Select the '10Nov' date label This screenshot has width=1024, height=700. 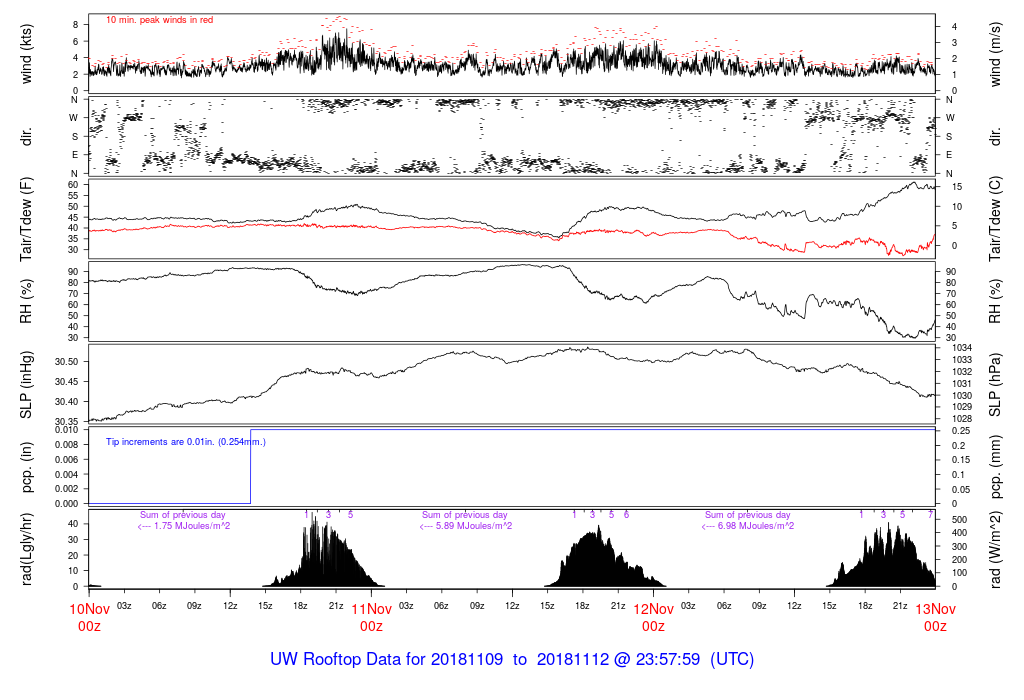pyautogui.click(x=89, y=609)
